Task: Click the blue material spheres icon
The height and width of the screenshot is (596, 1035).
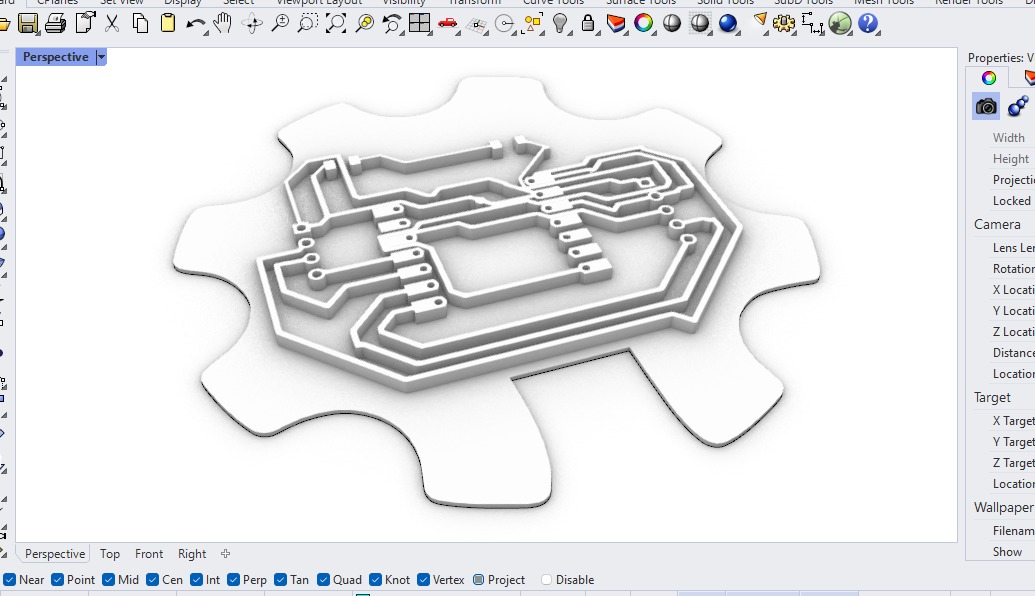Action: pos(1018,106)
